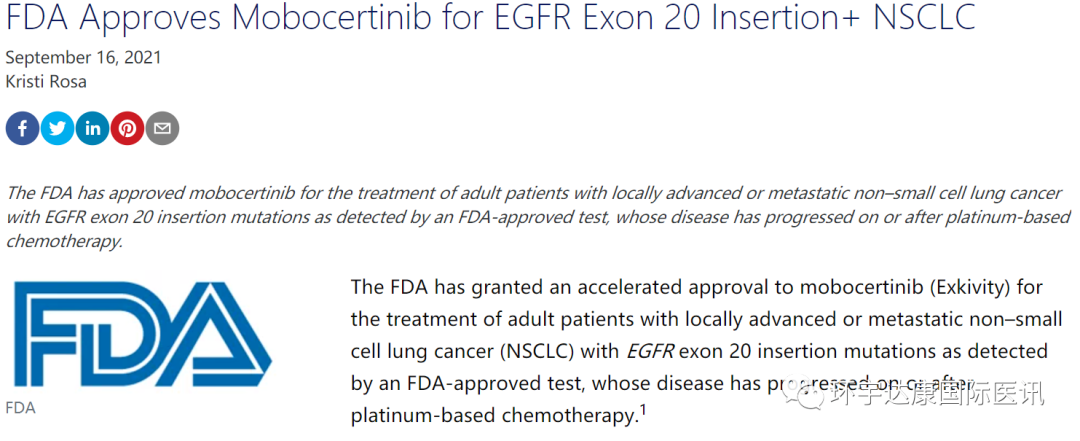Open author Kristi Rosa's page
This screenshot has height=441, width=1080.
[47, 81]
